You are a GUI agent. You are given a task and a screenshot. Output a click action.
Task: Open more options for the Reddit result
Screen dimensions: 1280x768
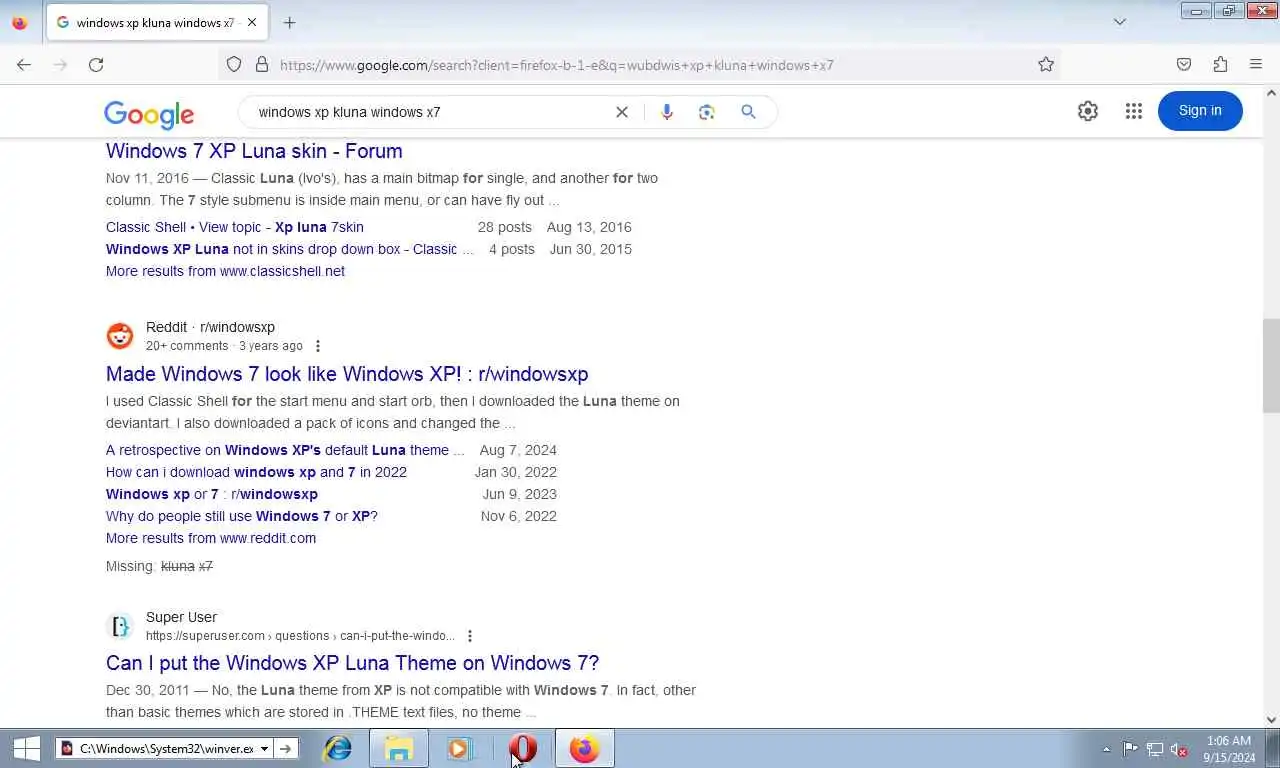pos(318,346)
